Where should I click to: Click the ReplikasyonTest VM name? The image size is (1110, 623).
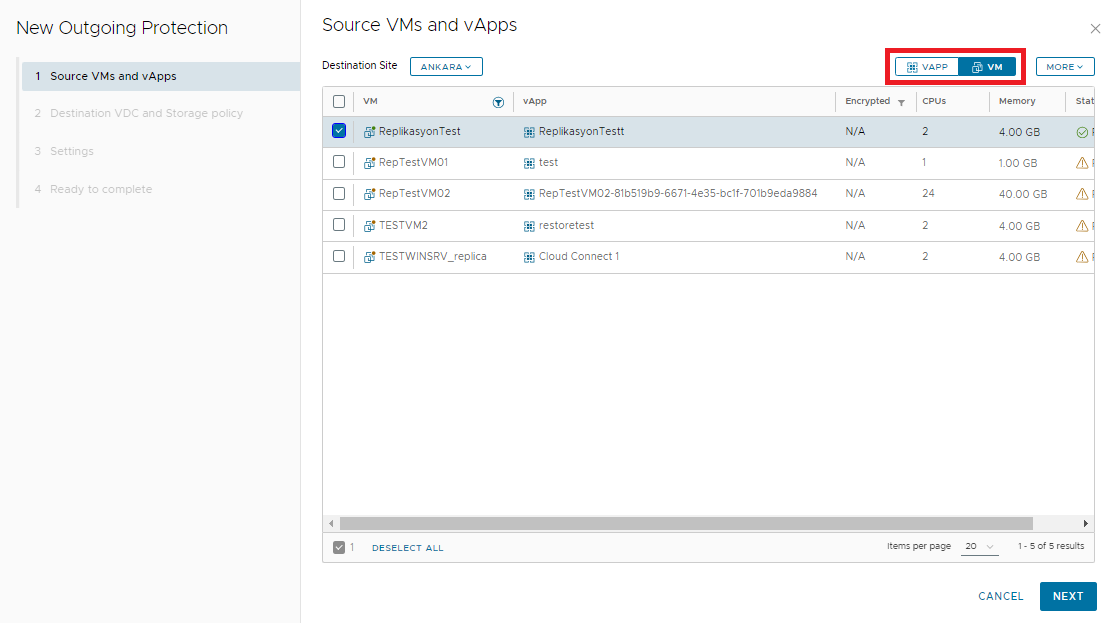pos(419,132)
